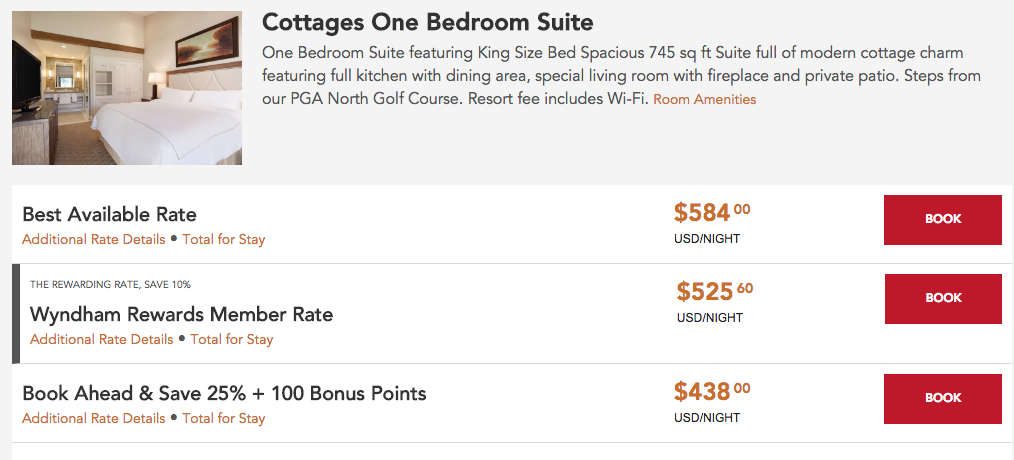Expand Additional Rate Details for Wyndham Rewards rate
Viewport: 1014px width, 460px height.
(101, 340)
